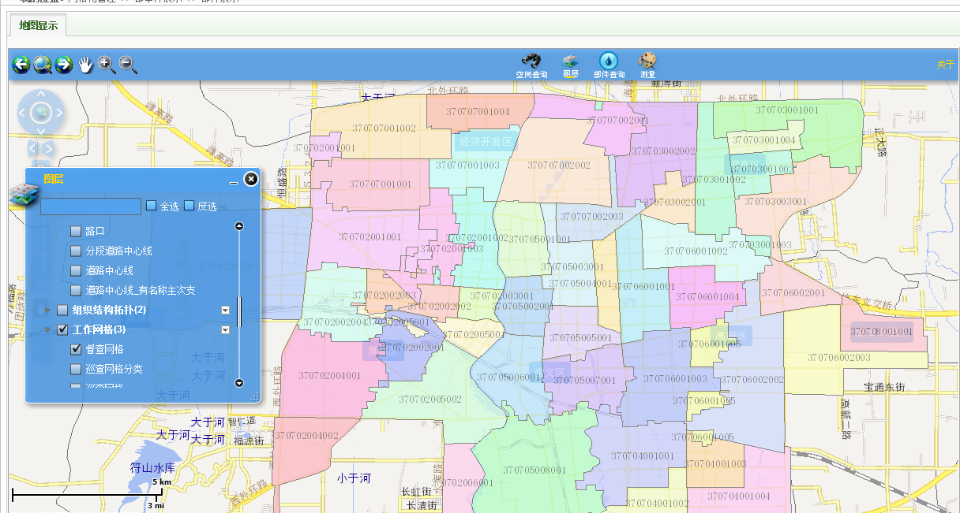Click the 图层 panel title
Image resolution: width=960 pixels, height=513 pixels.
53,179
